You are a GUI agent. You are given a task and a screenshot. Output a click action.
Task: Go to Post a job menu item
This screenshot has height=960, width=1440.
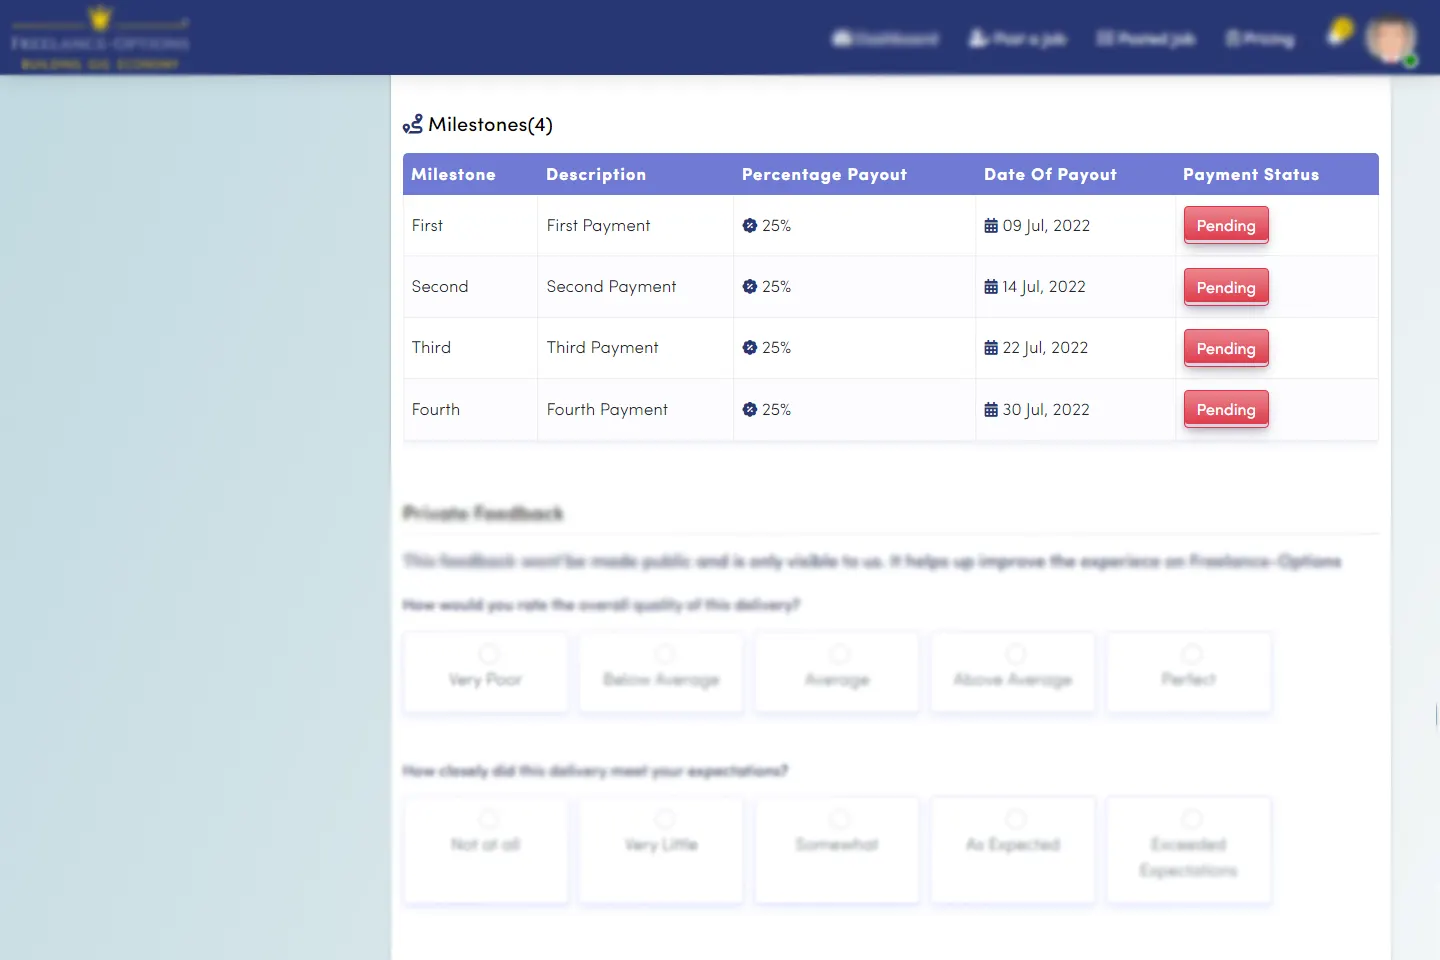pos(1017,39)
